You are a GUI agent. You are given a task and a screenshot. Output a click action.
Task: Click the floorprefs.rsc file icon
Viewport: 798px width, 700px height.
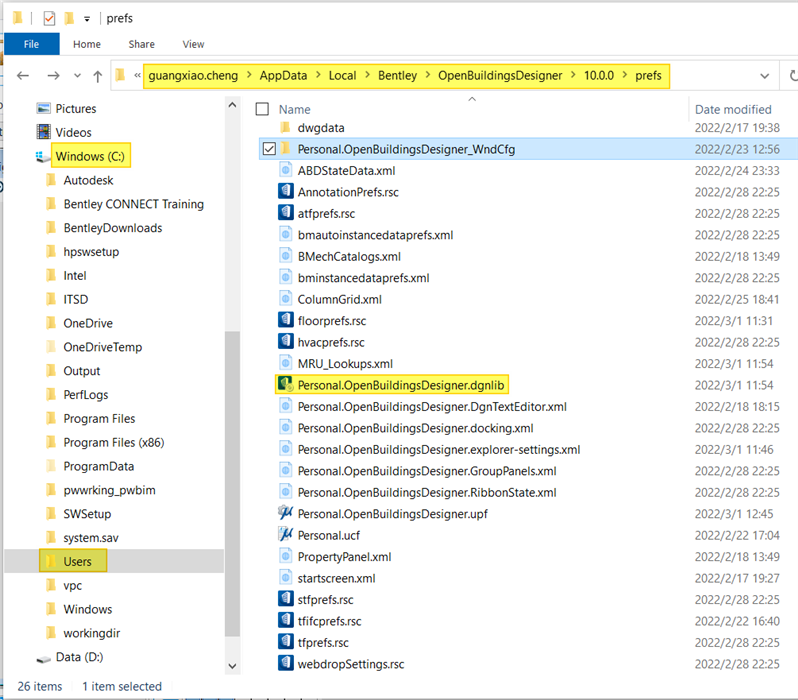tap(286, 320)
